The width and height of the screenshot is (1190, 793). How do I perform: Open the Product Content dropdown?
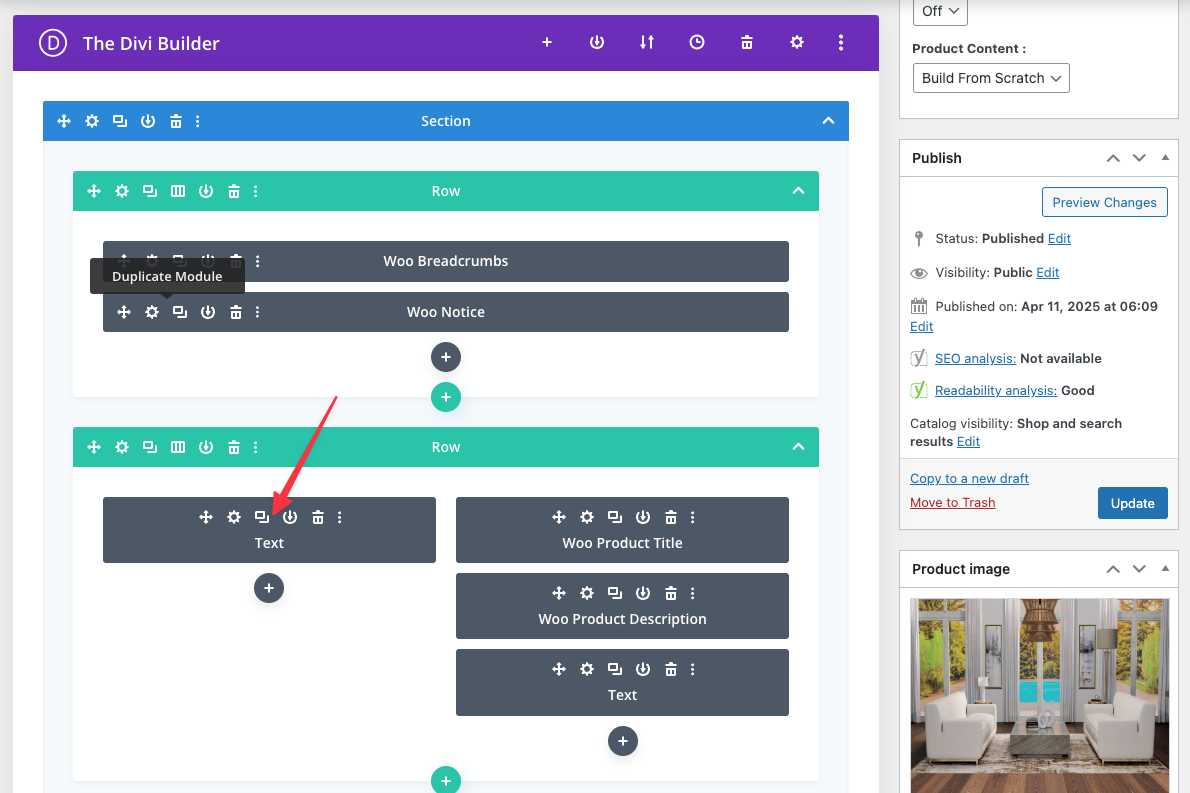click(990, 78)
